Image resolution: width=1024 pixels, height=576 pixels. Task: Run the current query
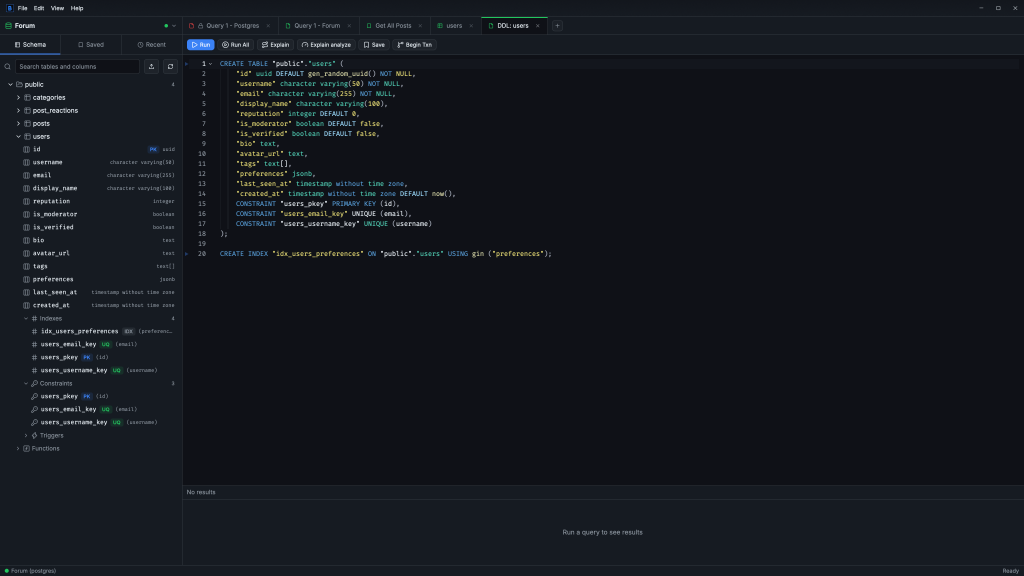pyautogui.click(x=200, y=45)
